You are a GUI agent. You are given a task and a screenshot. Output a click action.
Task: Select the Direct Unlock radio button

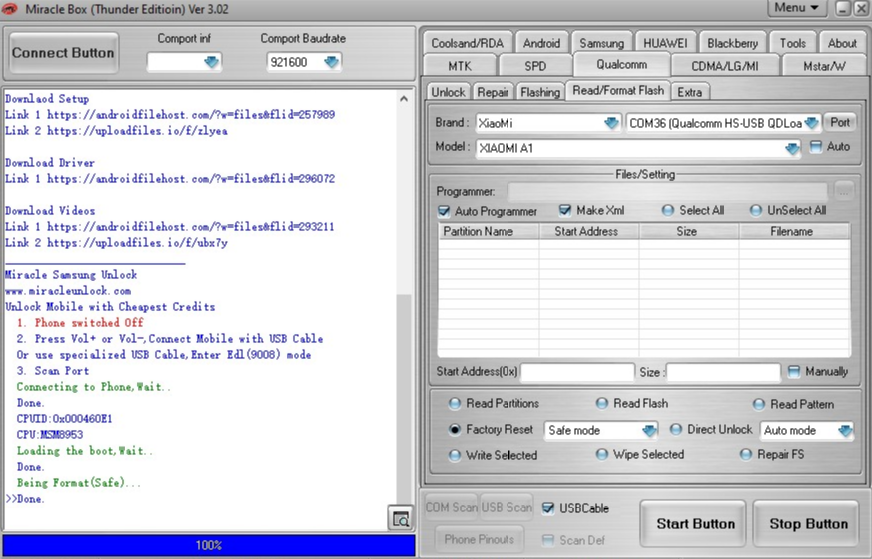pyautogui.click(x=676, y=429)
